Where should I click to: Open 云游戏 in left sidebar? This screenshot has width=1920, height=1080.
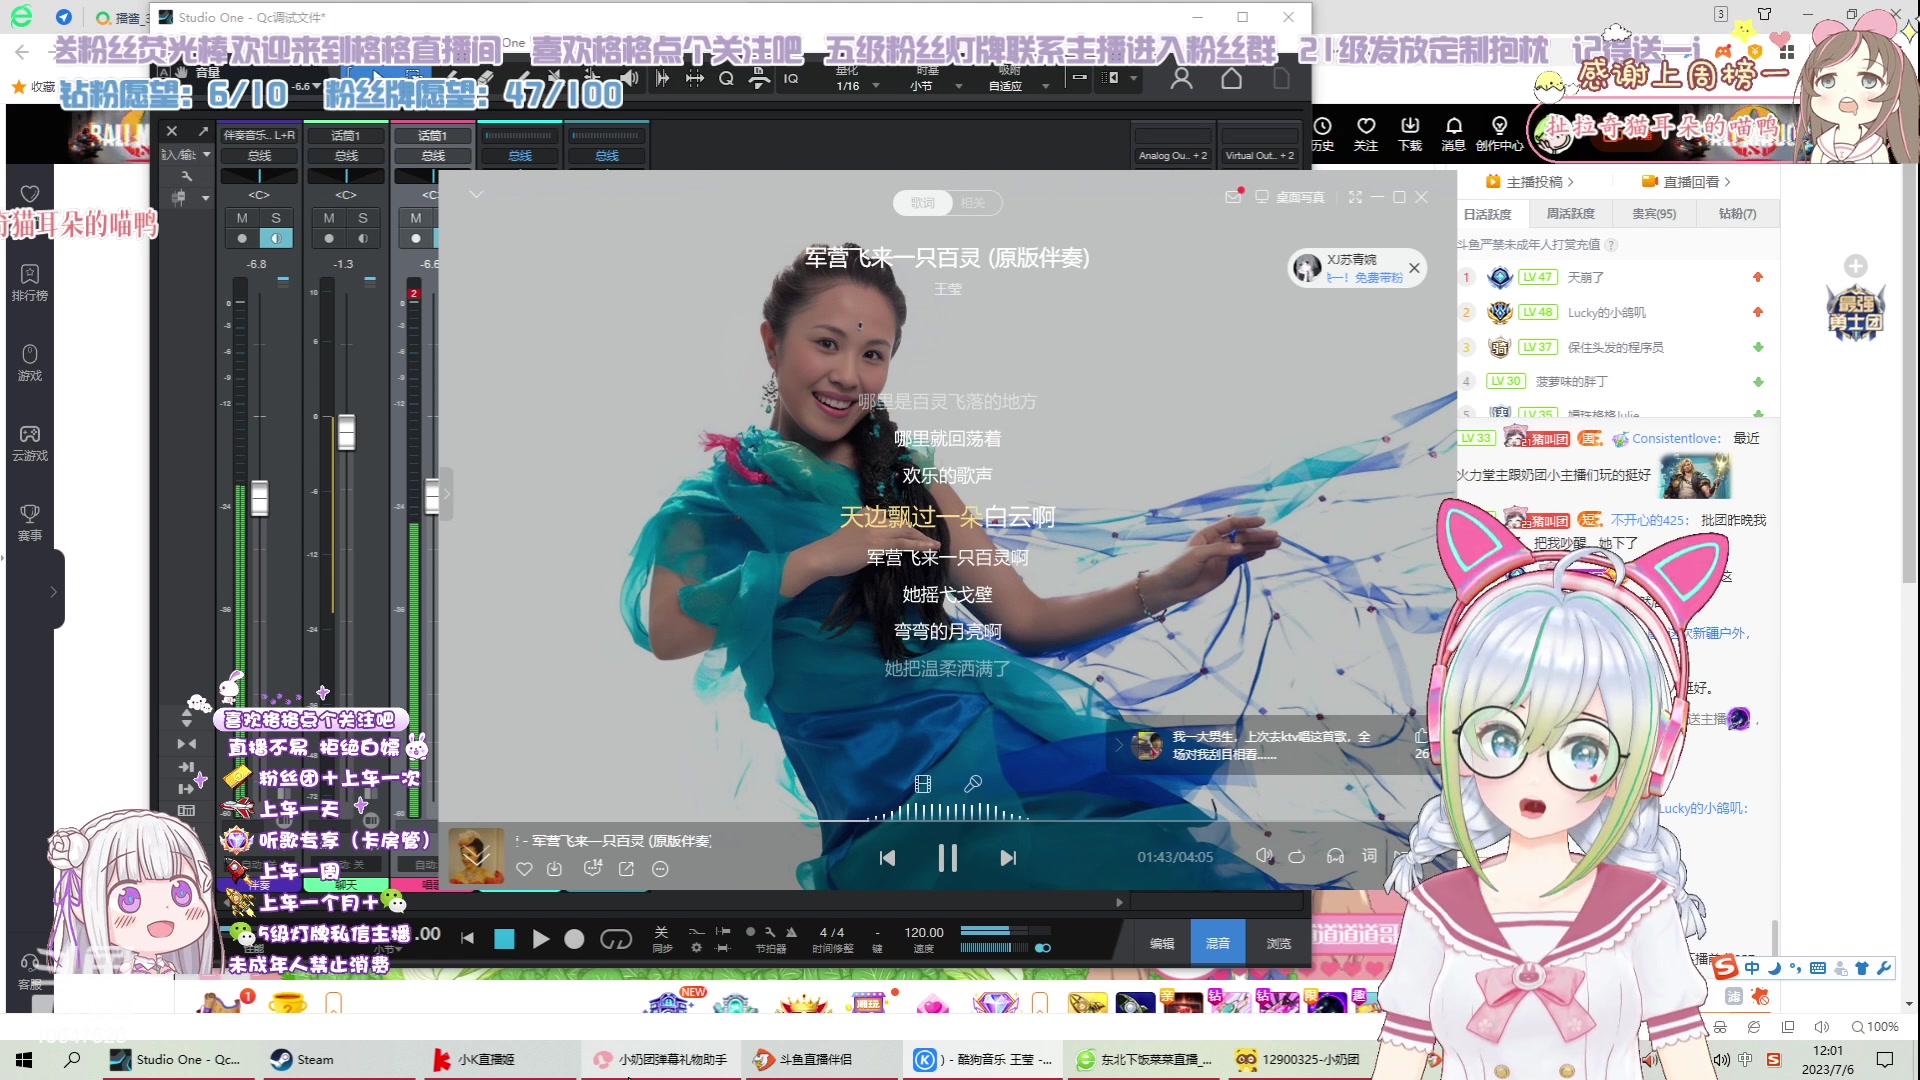pyautogui.click(x=30, y=443)
